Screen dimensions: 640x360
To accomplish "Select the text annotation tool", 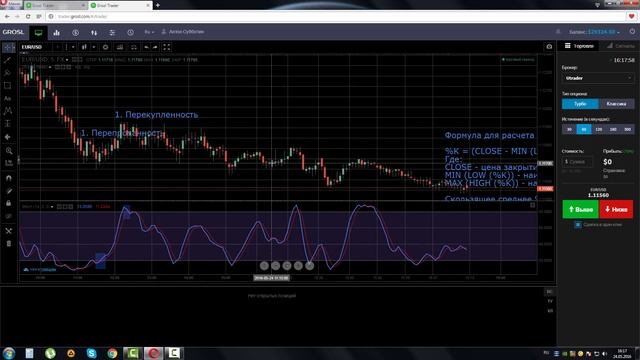I will (8, 98).
